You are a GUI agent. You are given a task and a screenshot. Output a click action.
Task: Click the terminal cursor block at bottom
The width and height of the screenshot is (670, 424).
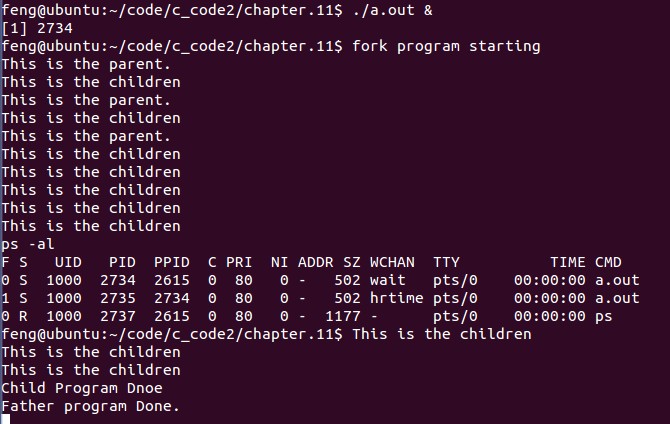[5, 420]
